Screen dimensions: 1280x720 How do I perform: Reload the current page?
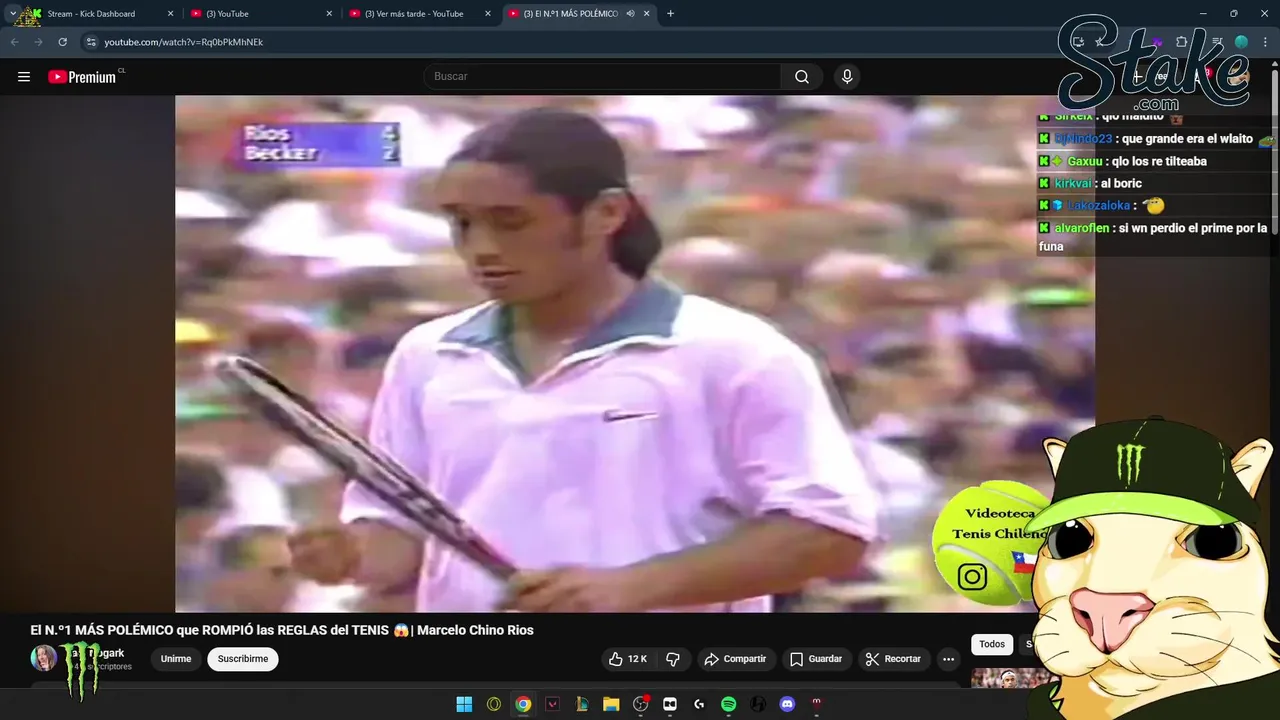click(62, 42)
